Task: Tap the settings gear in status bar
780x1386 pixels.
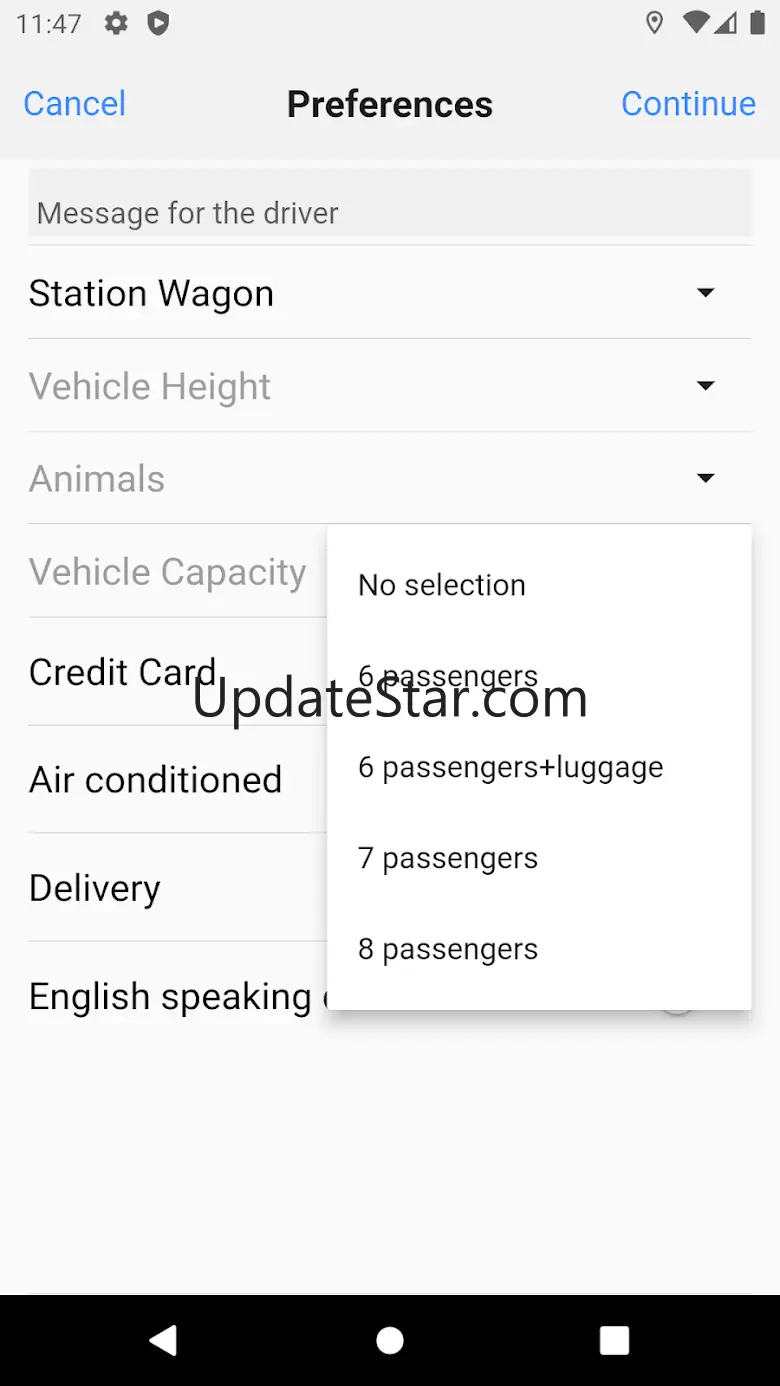Action: point(117,23)
